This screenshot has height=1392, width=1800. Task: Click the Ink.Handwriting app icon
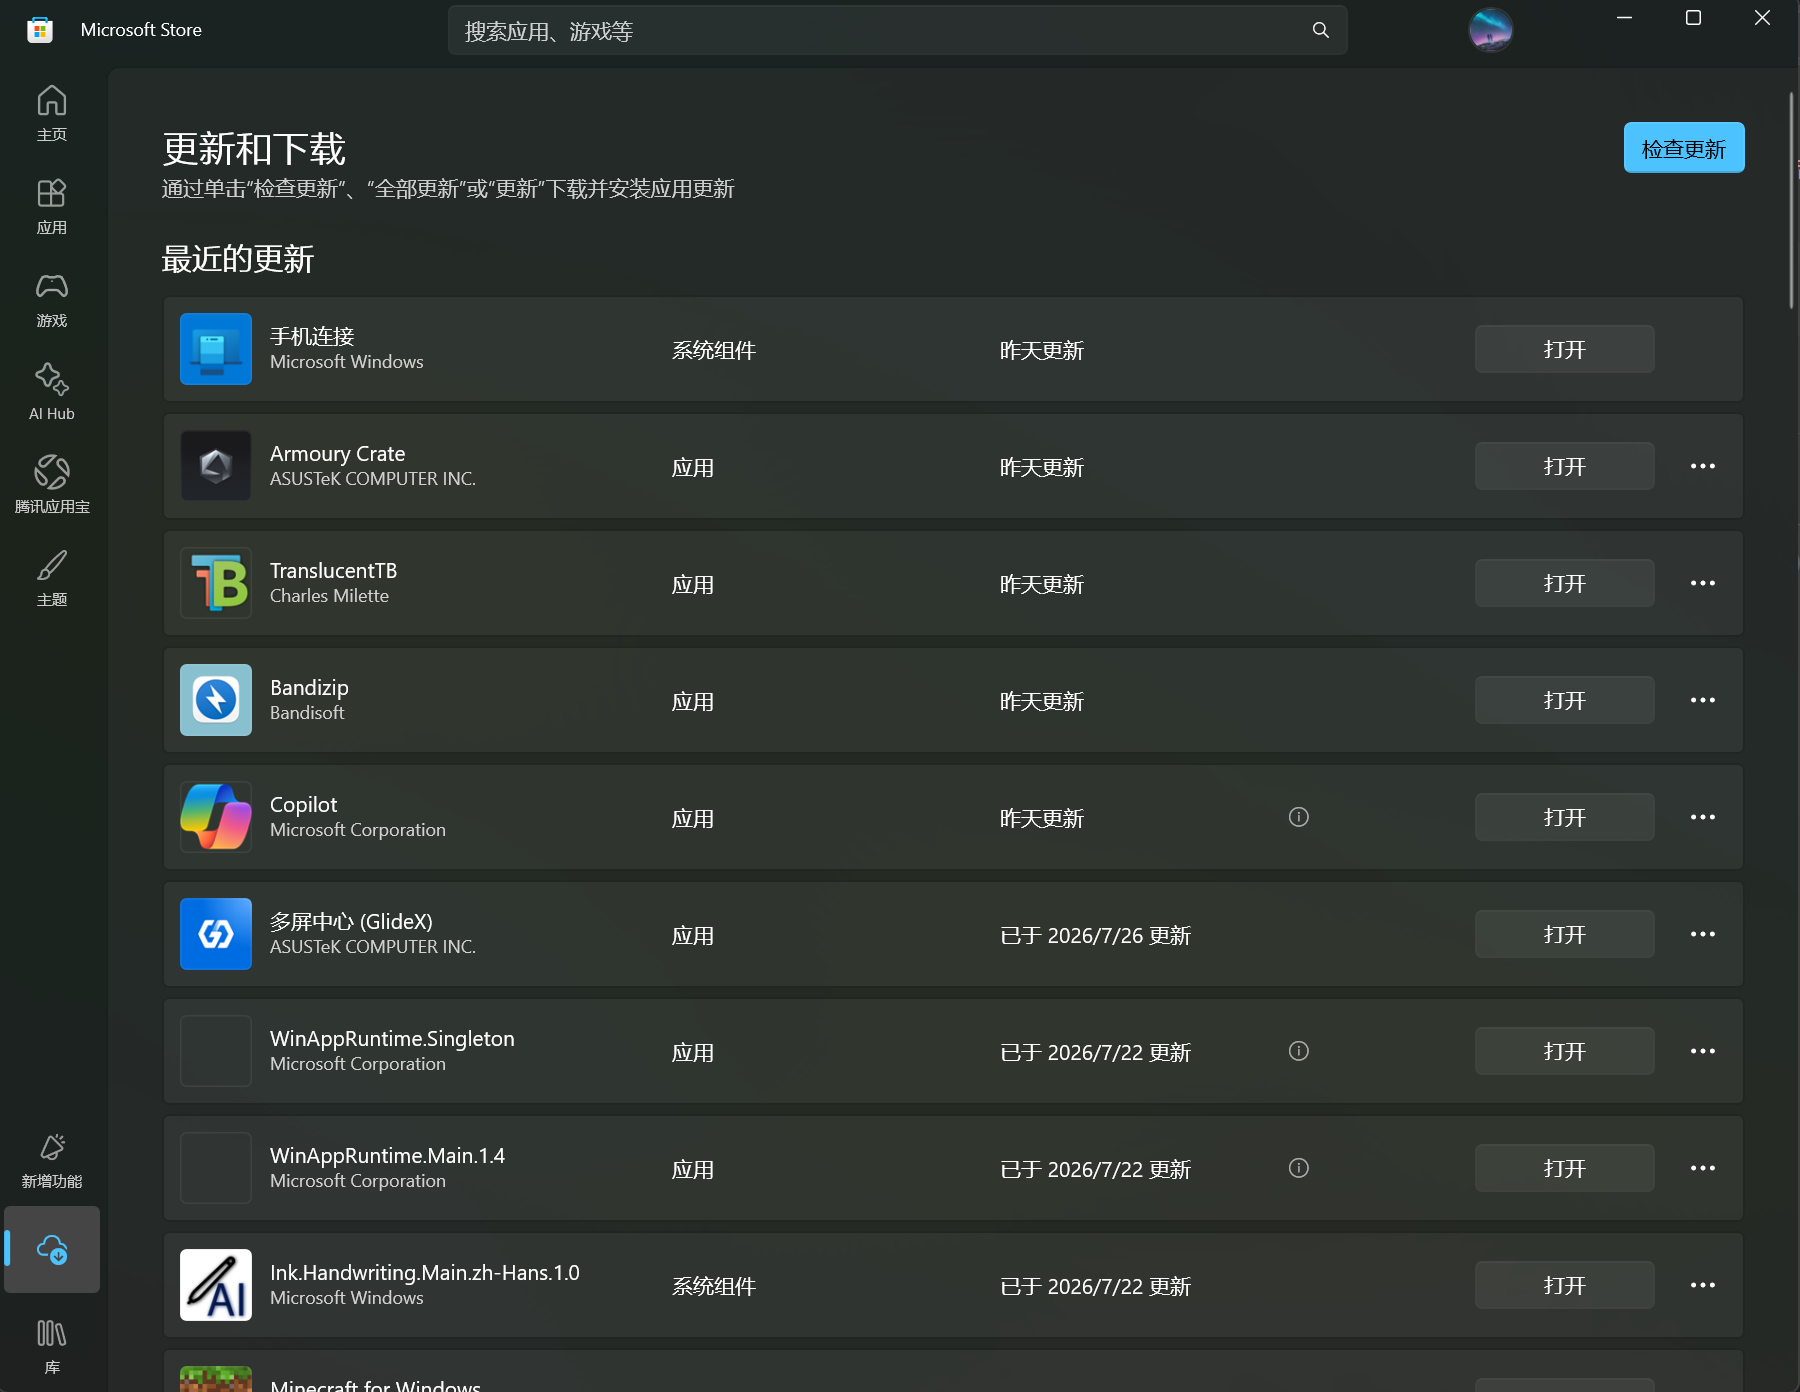(x=216, y=1285)
